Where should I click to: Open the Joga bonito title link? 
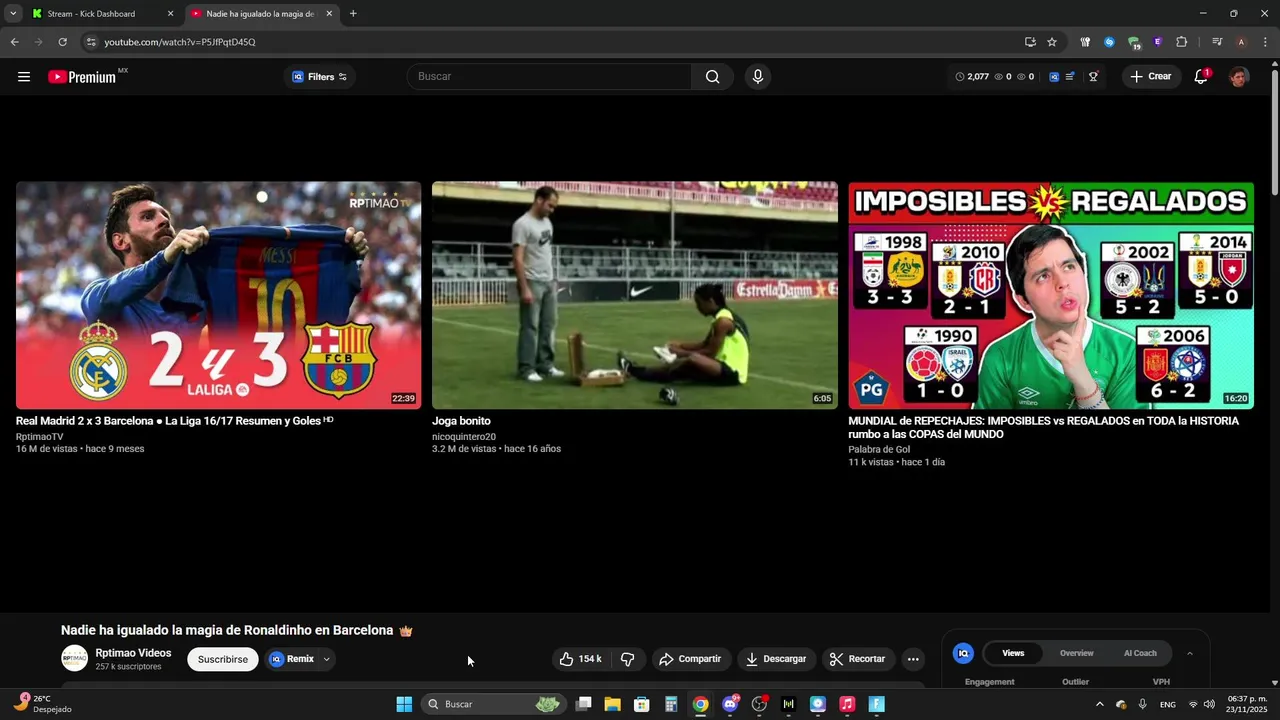[x=461, y=421]
